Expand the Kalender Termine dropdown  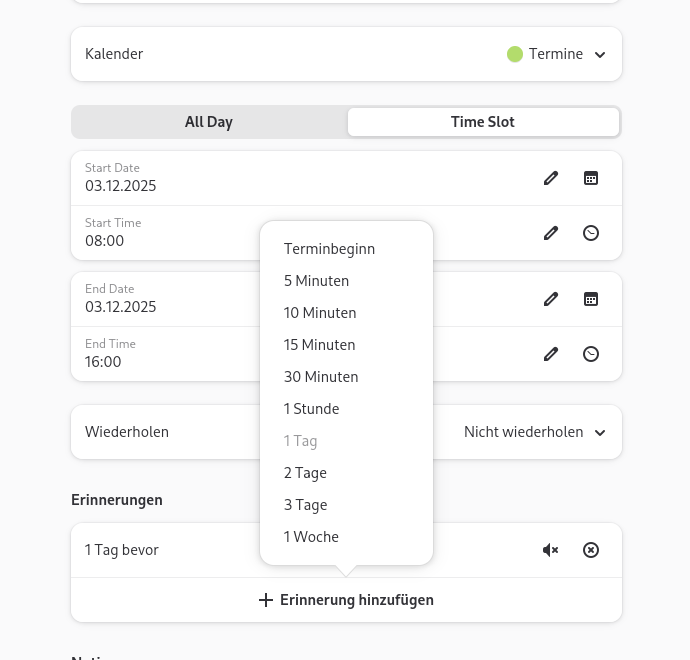[x=600, y=55]
